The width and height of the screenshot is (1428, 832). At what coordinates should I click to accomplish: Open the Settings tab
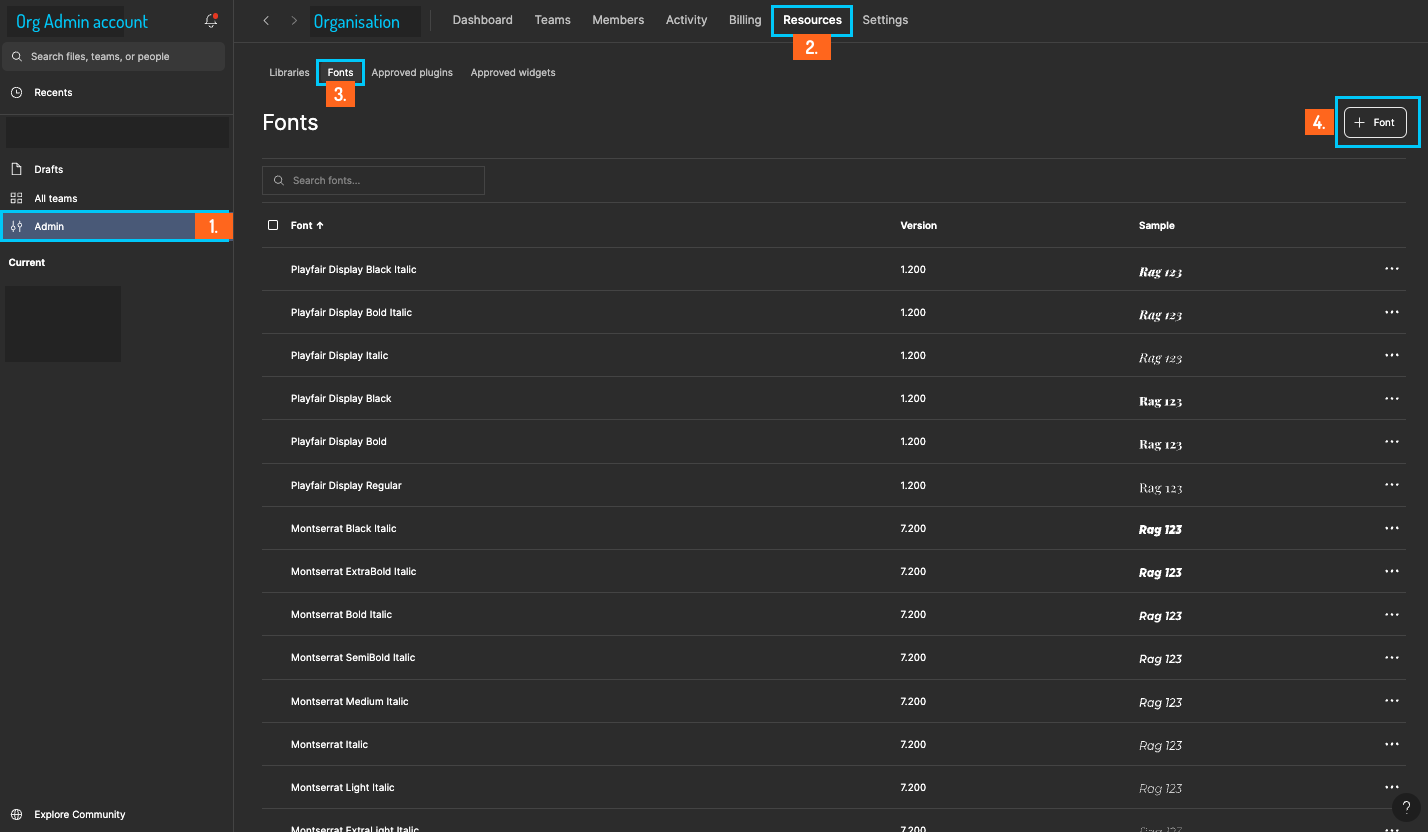[885, 20]
